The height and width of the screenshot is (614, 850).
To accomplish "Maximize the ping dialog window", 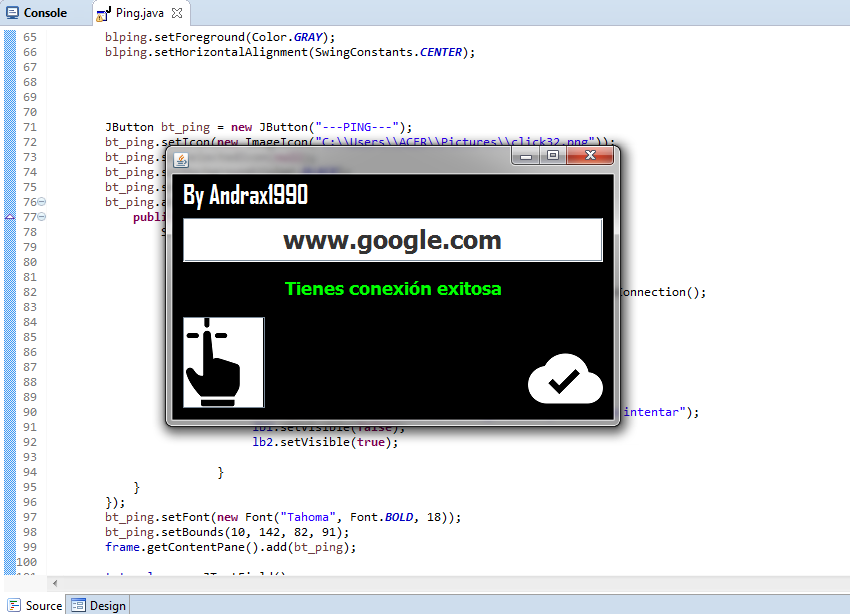I will 552,156.
